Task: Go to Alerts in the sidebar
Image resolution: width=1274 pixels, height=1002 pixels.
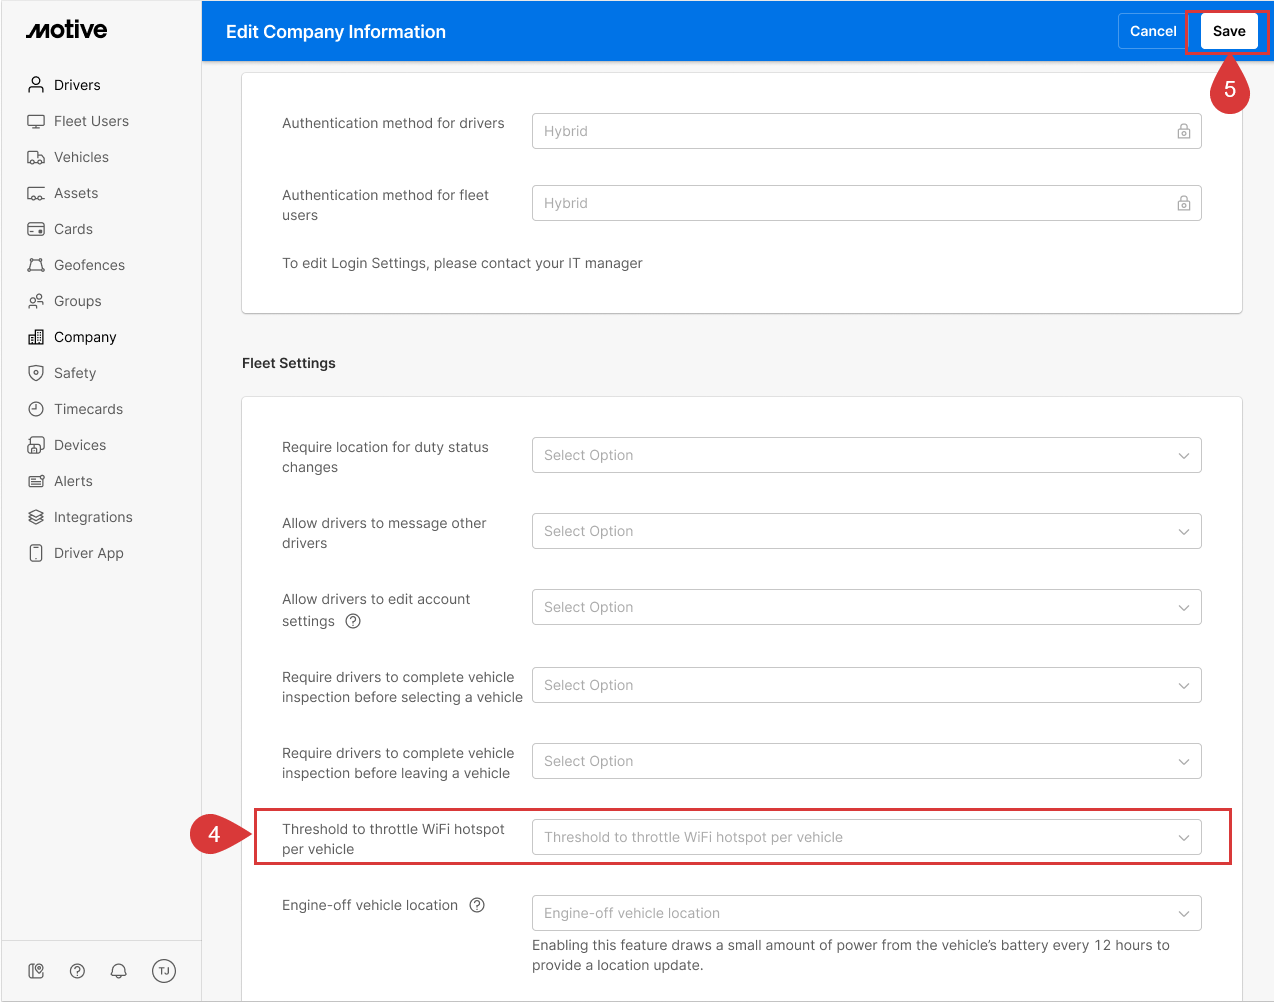Action: [73, 481]
